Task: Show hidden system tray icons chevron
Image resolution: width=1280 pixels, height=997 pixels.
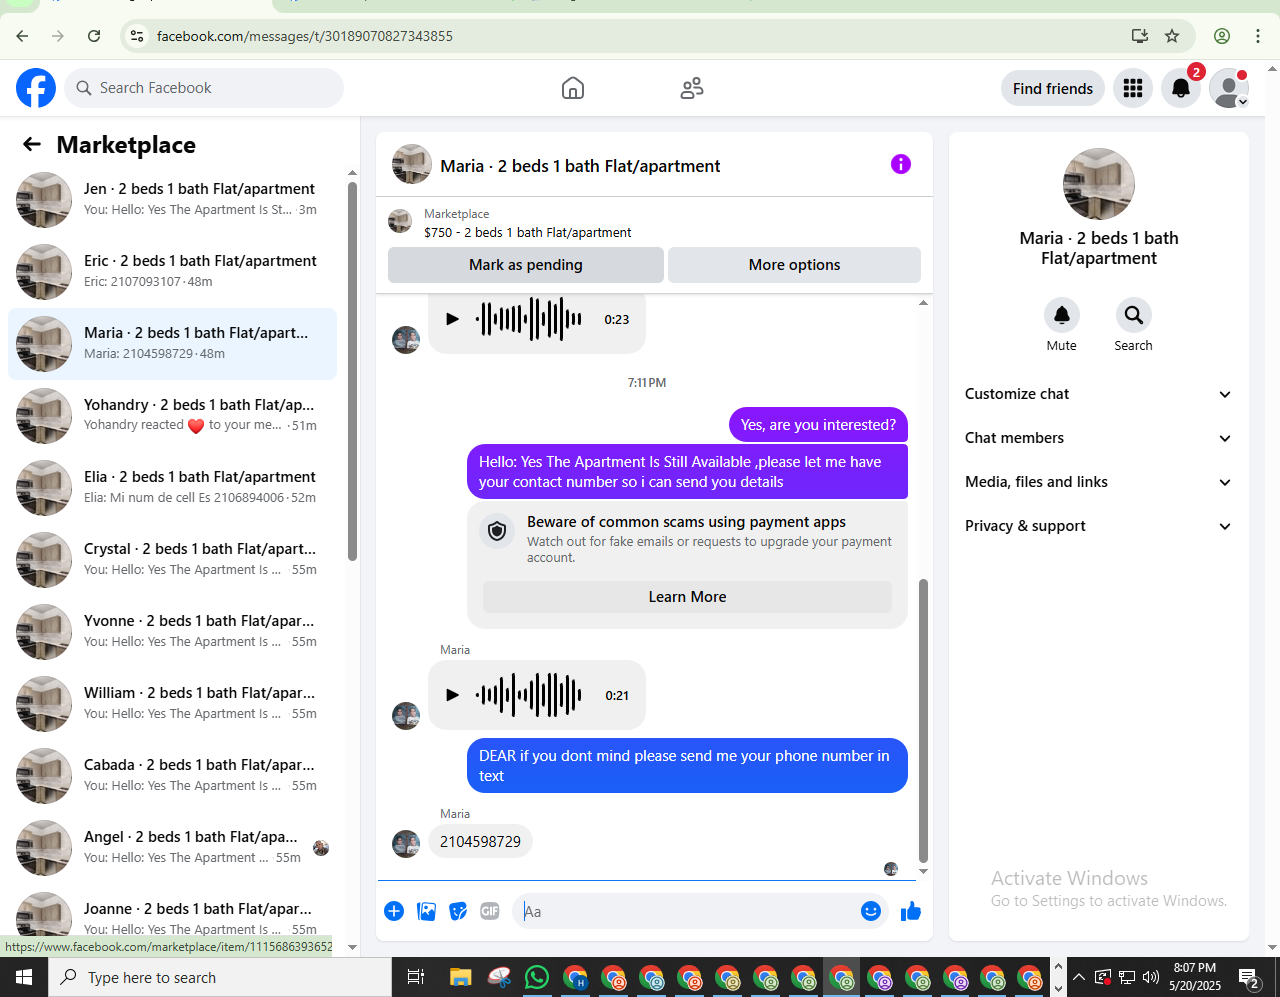Action: (x=1079, y=977)
